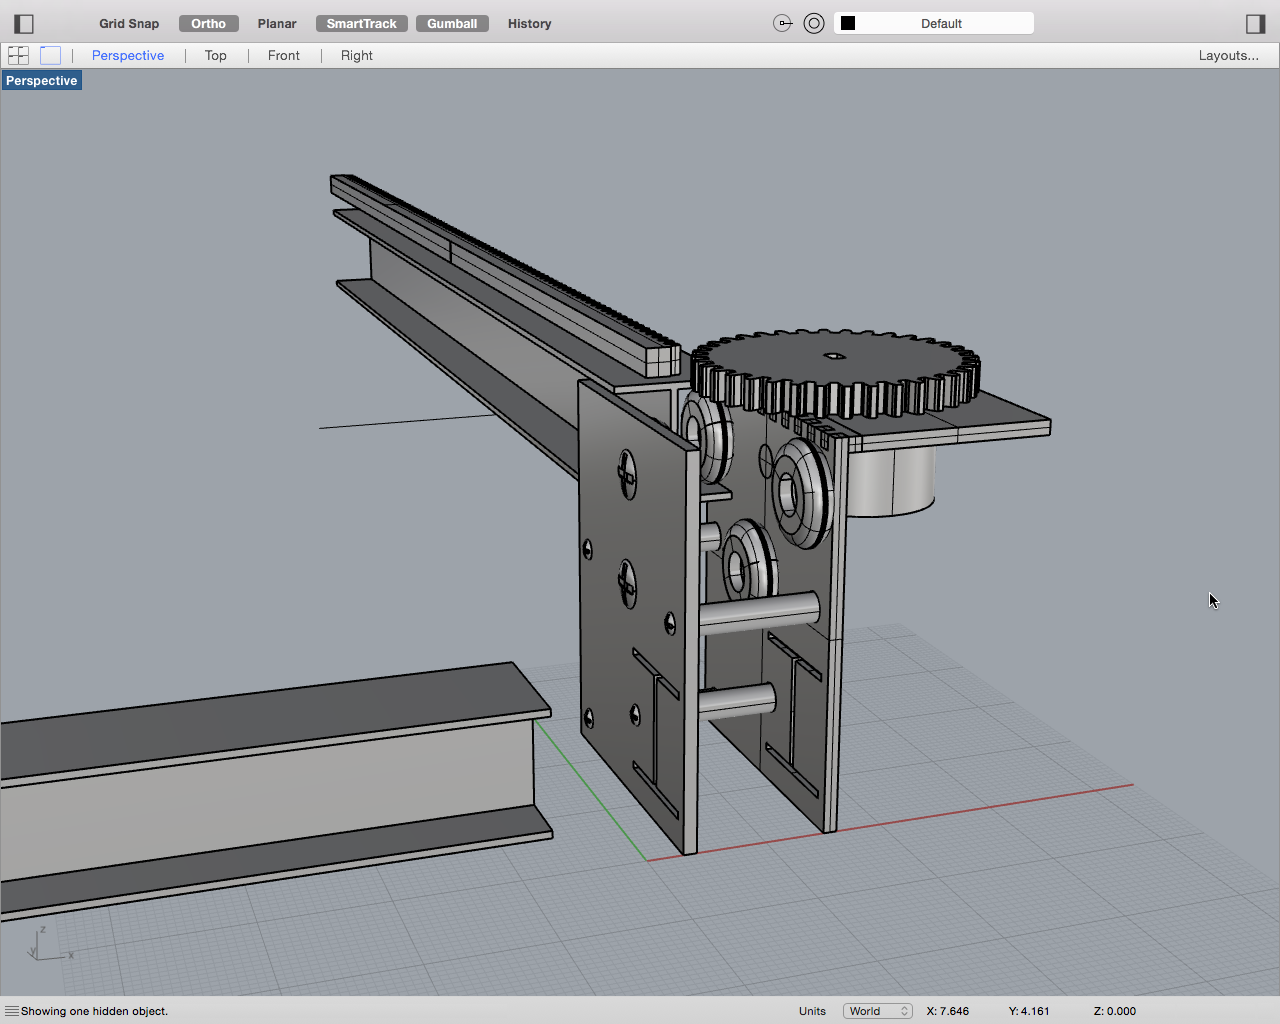The width and height of the screenshot is (1280, 1024).
Task: Toggle the left sidebar panel icon
Action: coord(25,23)
